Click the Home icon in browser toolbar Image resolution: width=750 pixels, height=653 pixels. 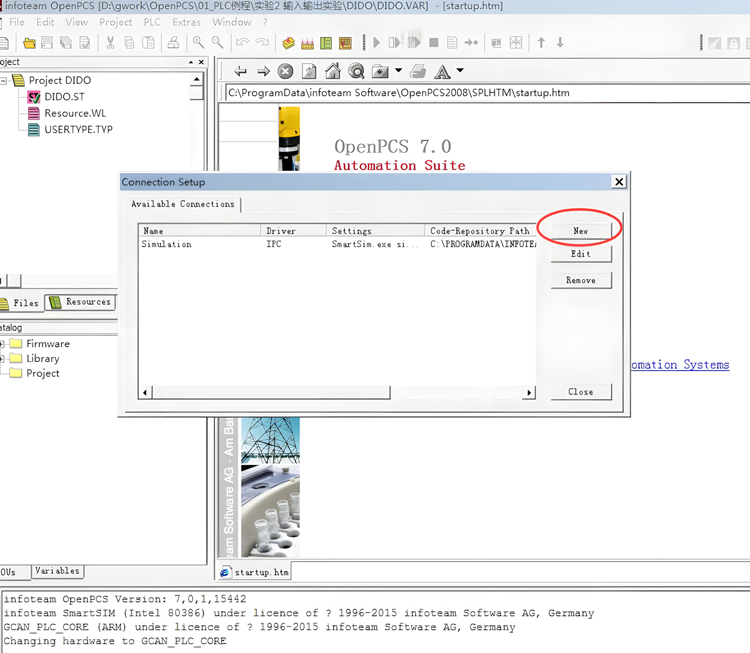tap(333, 71)
